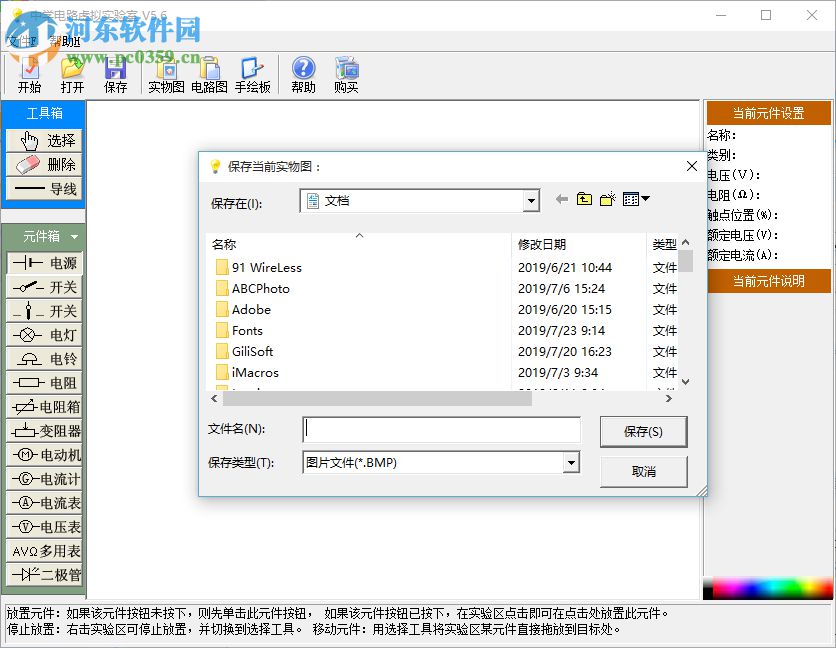Image resolution: width=836 pixels, height=648 pixels.
Task: Pick the 电灯 lamp component
Action: pos(44,335)
